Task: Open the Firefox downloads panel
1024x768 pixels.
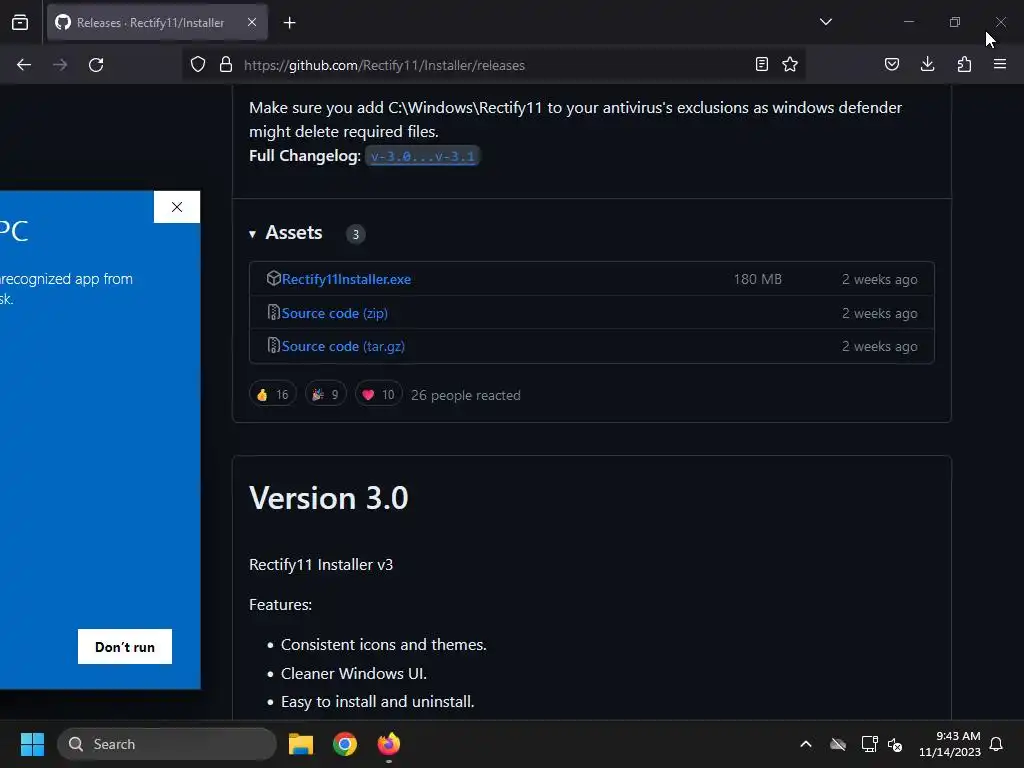Action: click(x=927, y=64)
